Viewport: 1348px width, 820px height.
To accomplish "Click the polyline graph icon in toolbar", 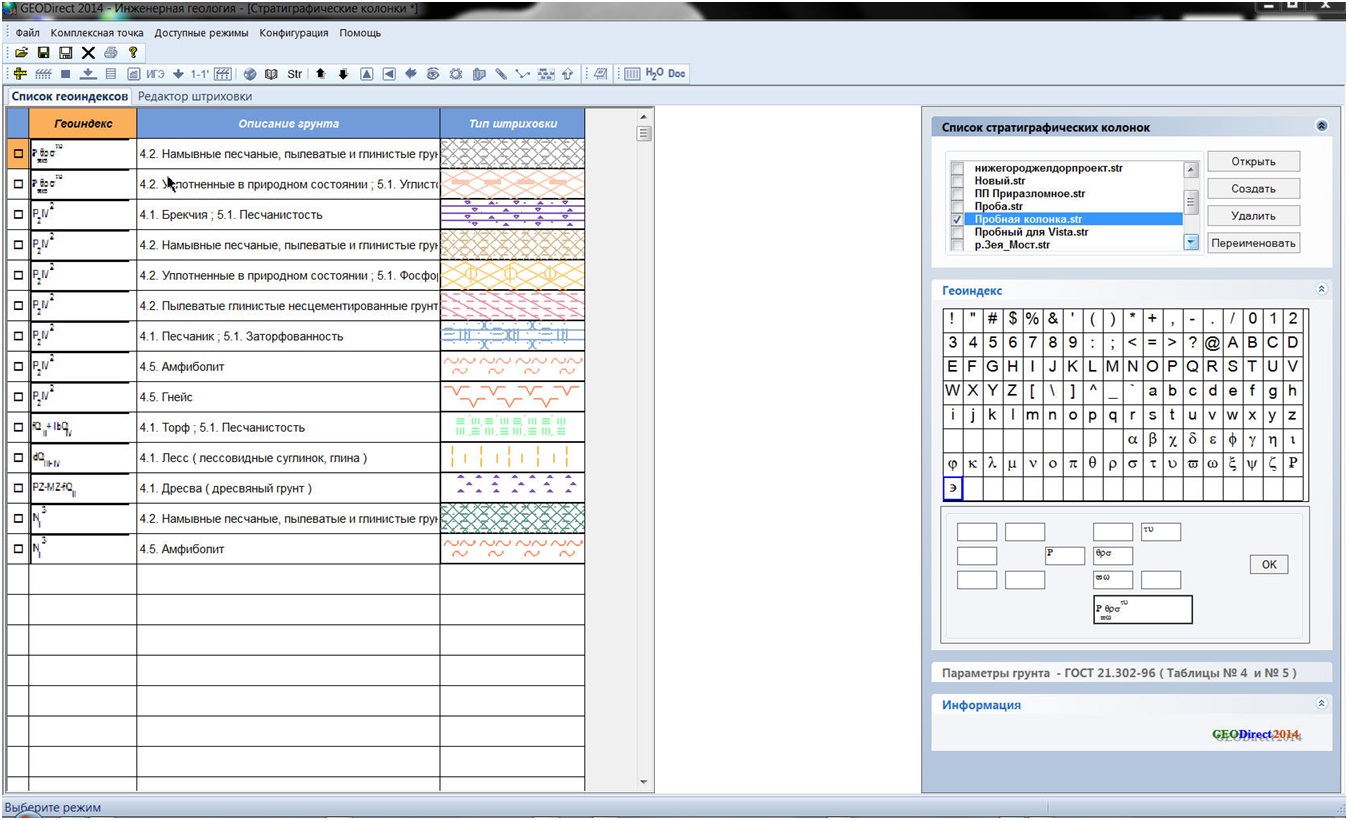I will pyautogui.click(x=523, y=74).
